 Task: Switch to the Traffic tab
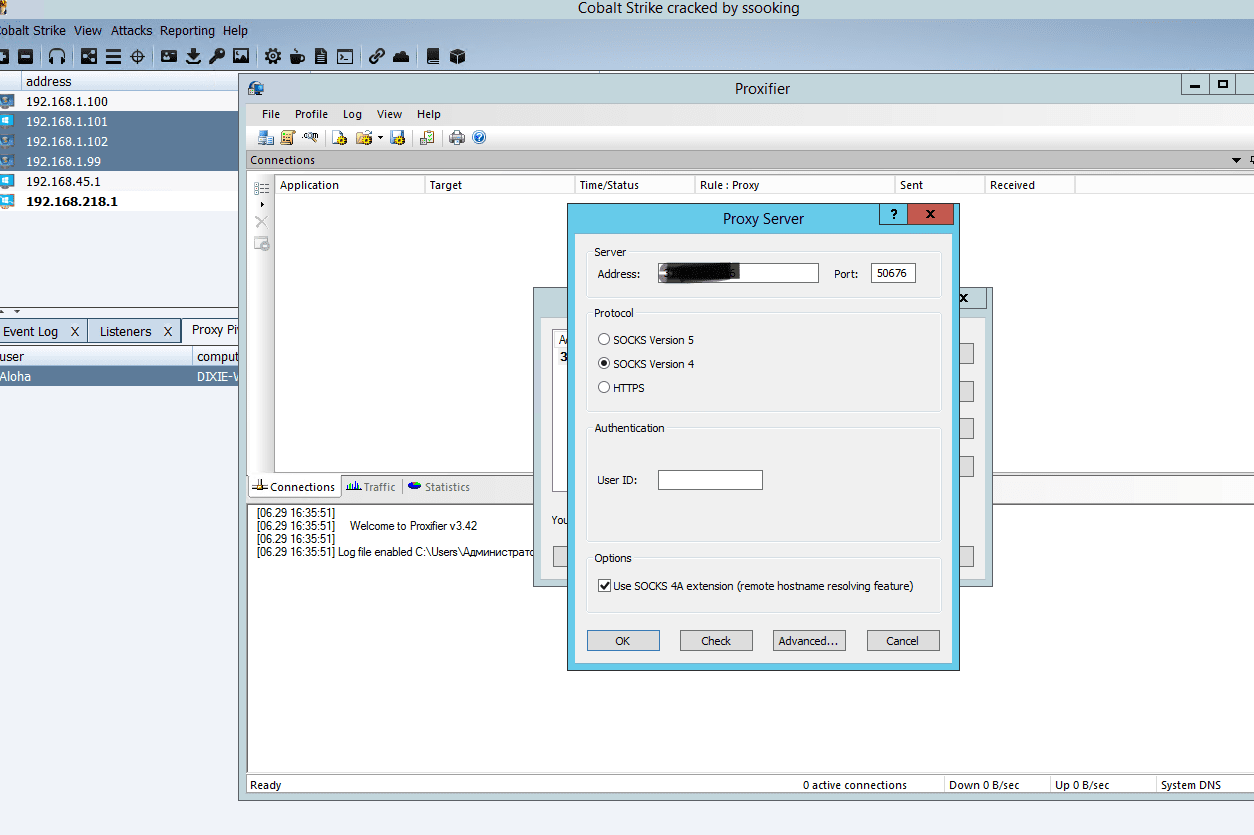click(x=371, y=487)
